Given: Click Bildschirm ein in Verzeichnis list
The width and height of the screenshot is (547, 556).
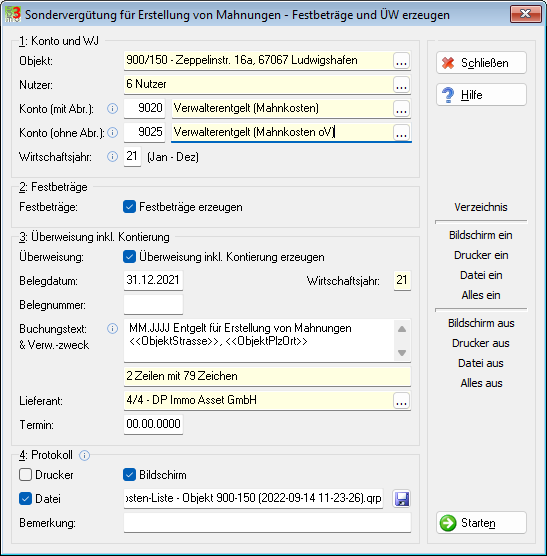Looking at the screenshot, I should coord(481,235).
